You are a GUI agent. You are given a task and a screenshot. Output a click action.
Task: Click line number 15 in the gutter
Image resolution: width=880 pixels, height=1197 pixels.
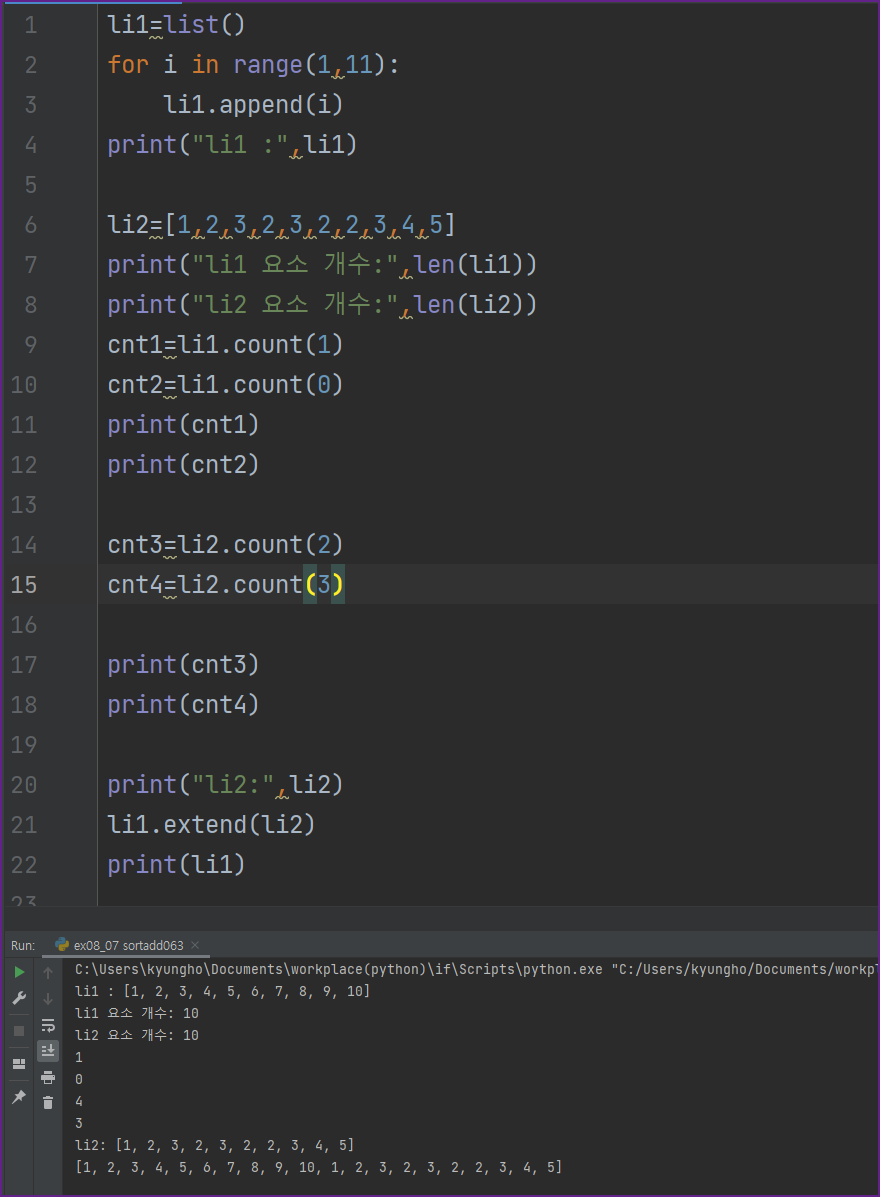(x=24, y=585)
